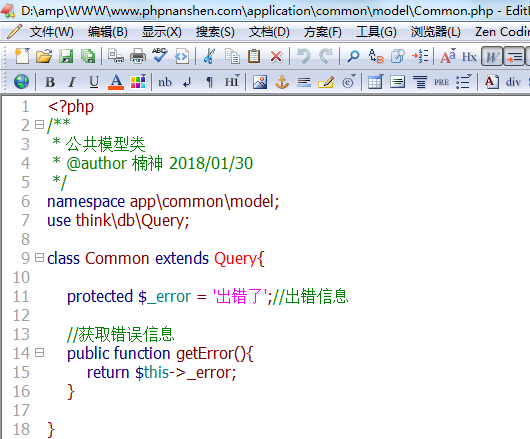Open print preview from the toolbar
This screenshot has height=439, width=530.
(116, 56)
